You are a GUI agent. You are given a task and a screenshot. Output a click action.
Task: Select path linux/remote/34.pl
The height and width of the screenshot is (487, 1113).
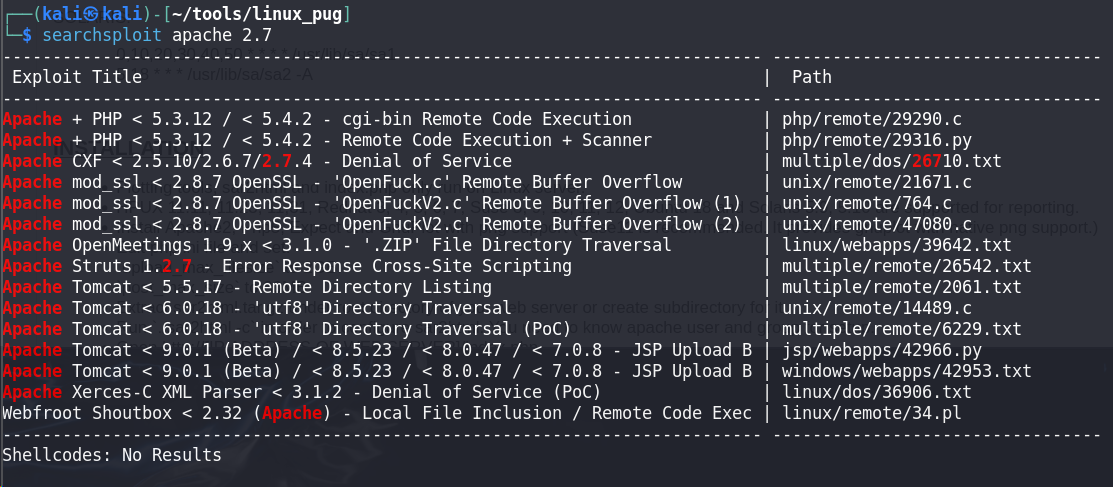872,413
